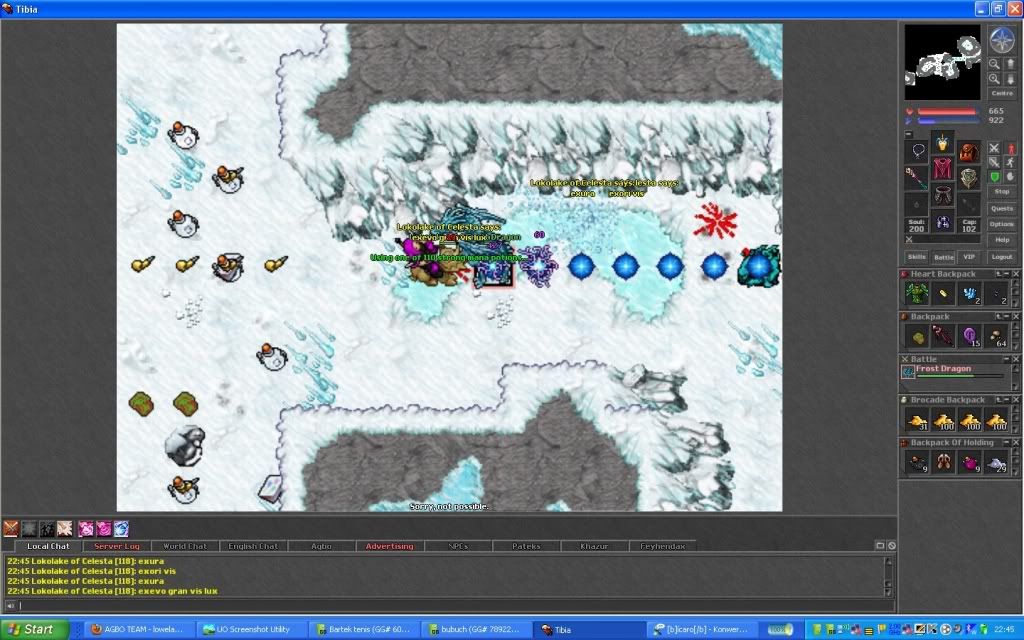1024x640 pixels.
Task: Go up a level in Backpack container
Action: click(999, 317)
